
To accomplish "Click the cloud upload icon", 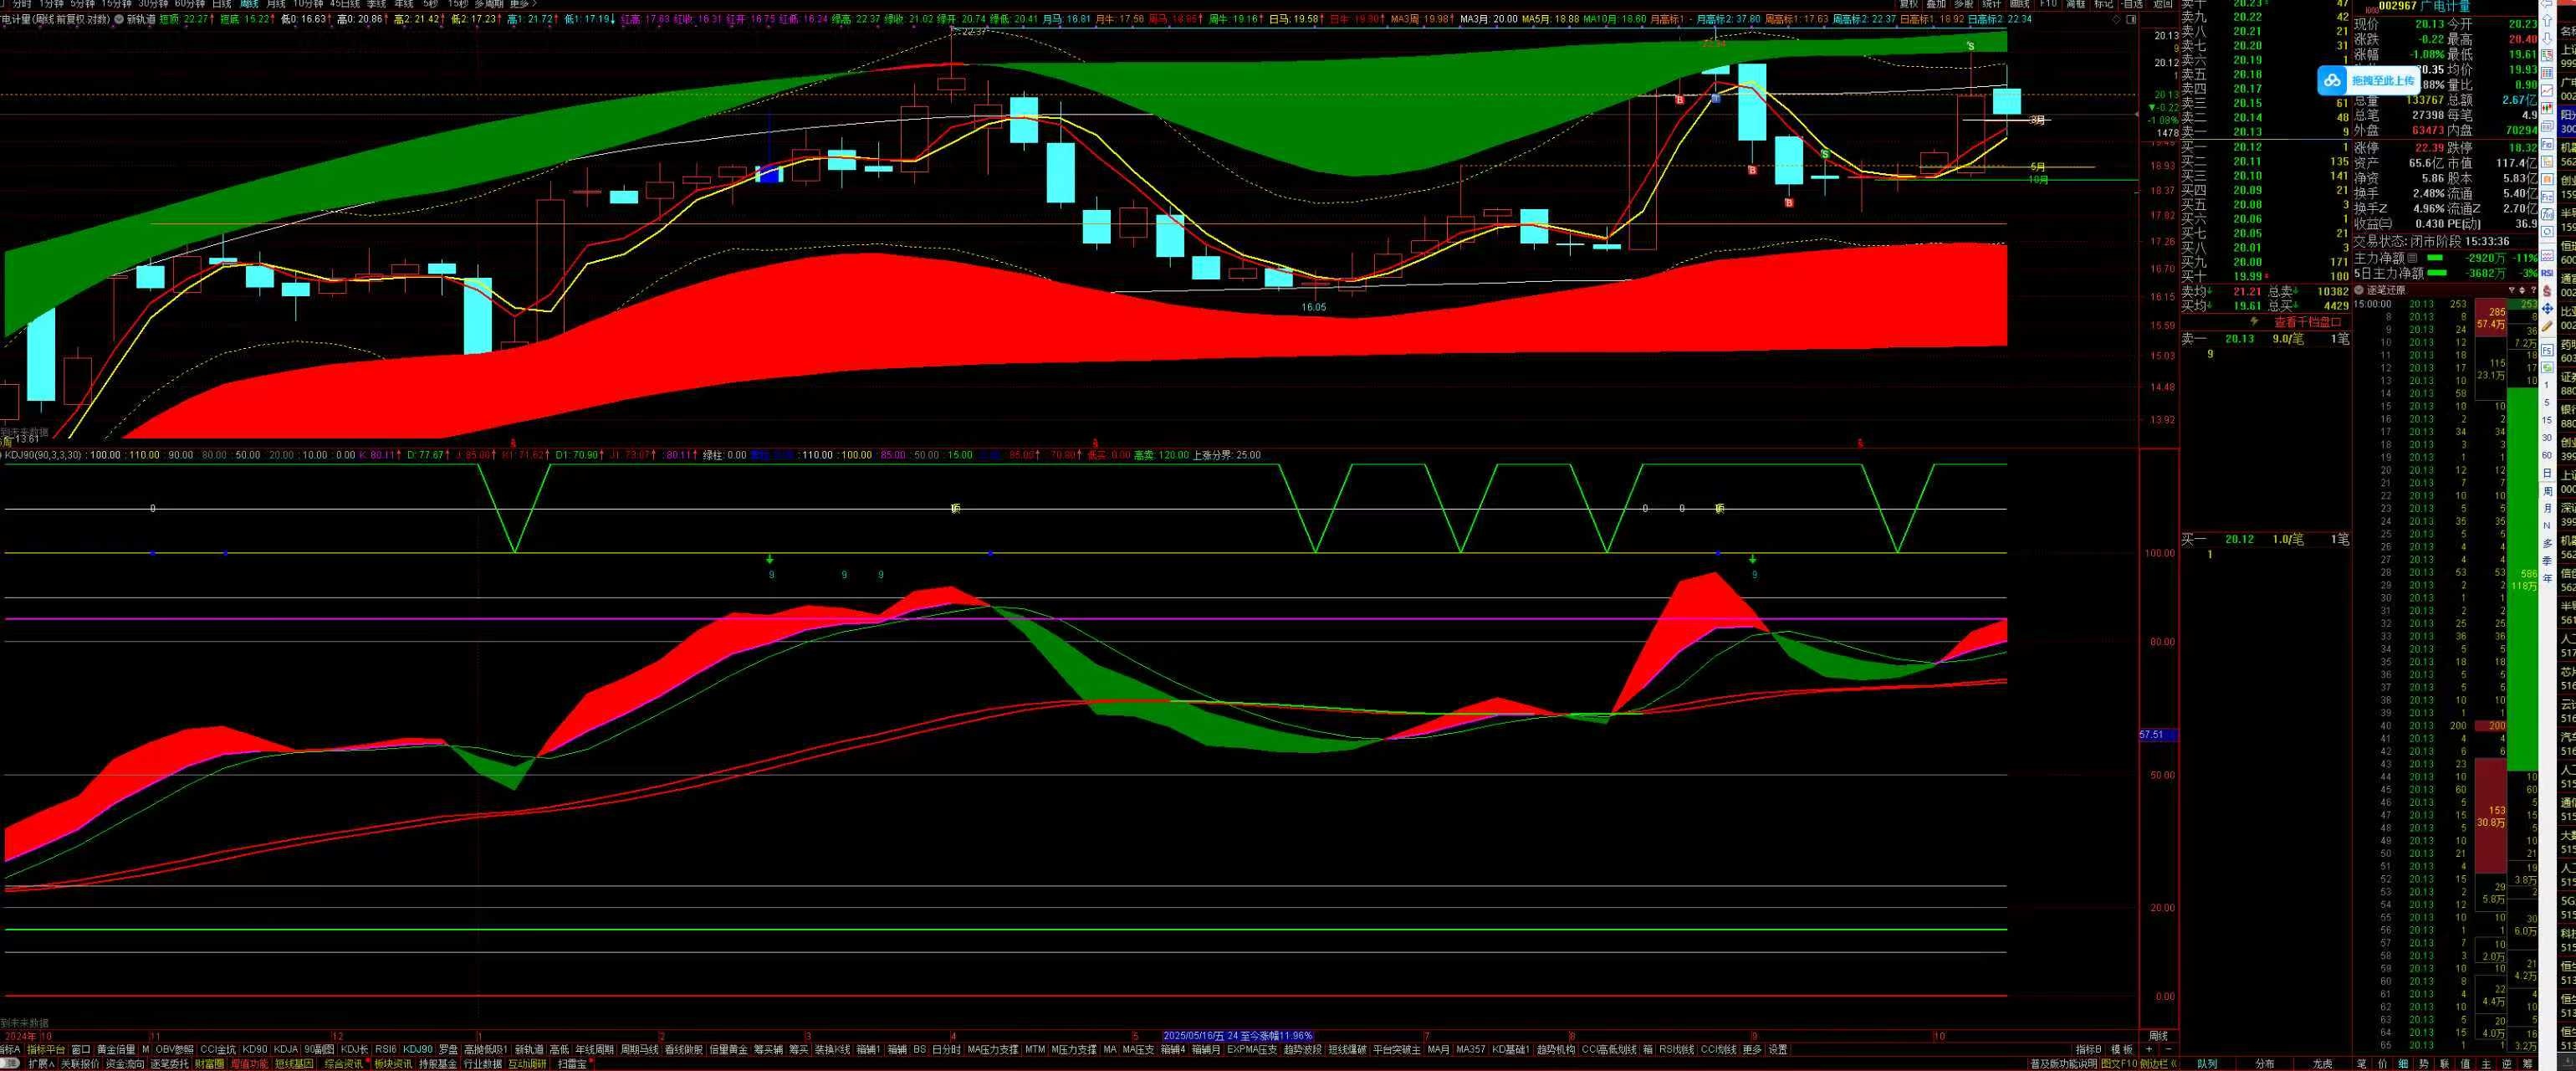I will pyautogui.click(x=2333, y=81).
